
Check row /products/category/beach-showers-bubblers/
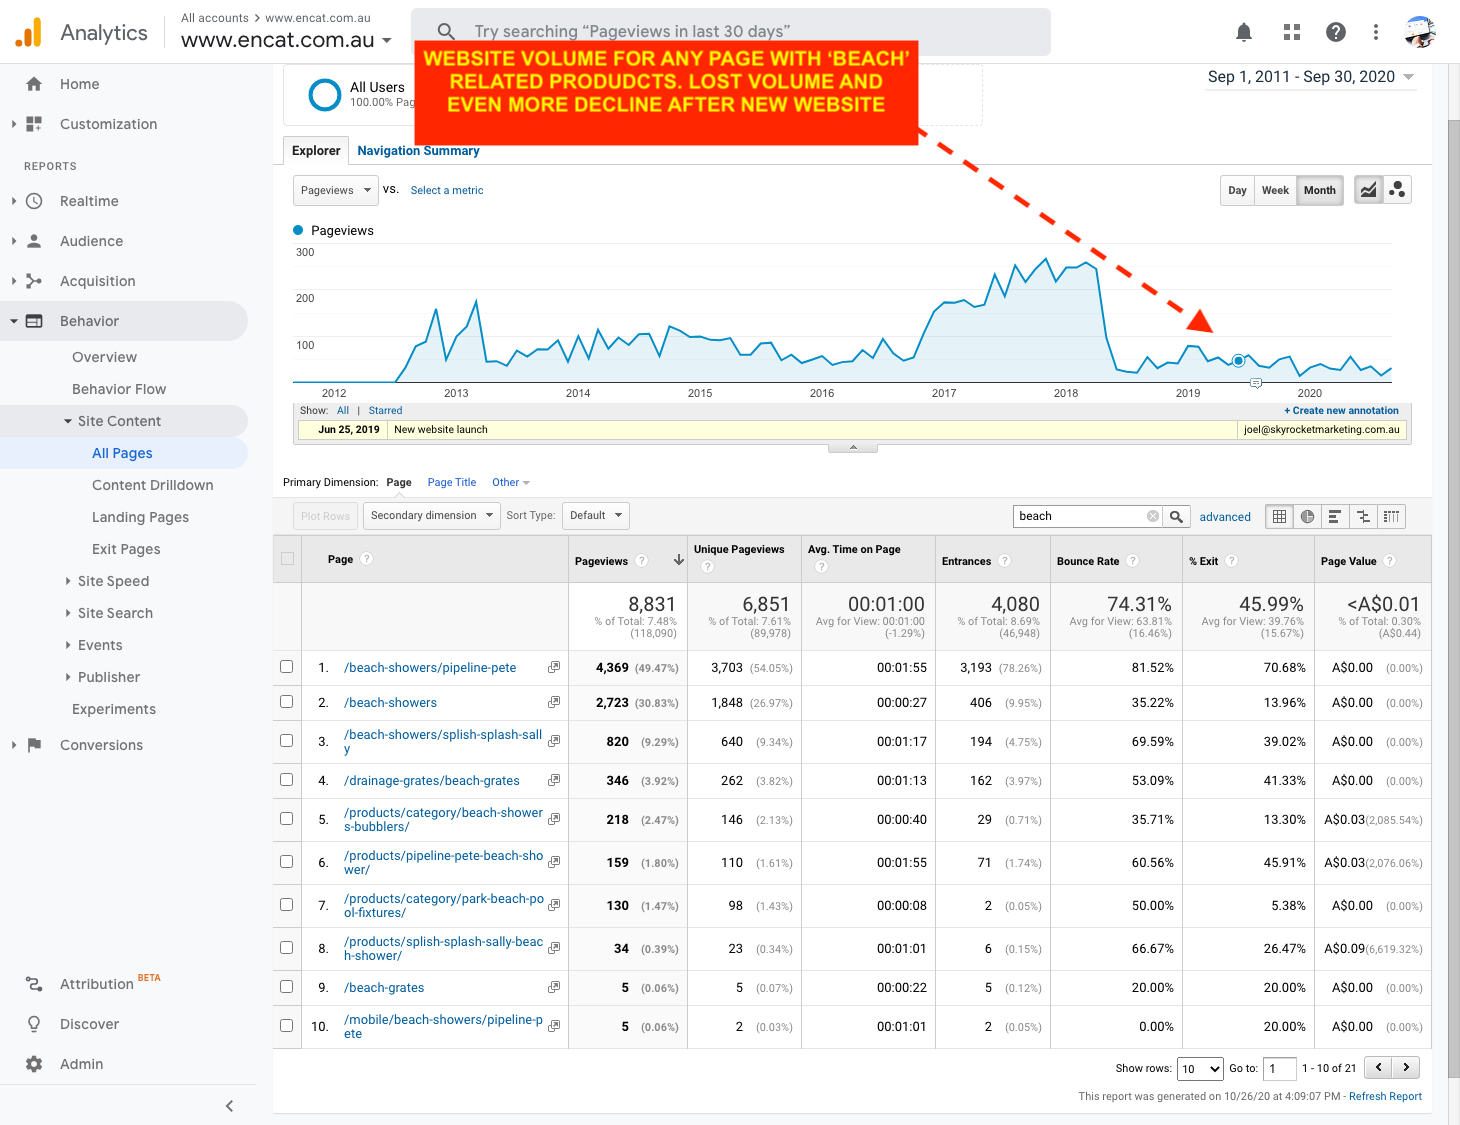point(287,818)
